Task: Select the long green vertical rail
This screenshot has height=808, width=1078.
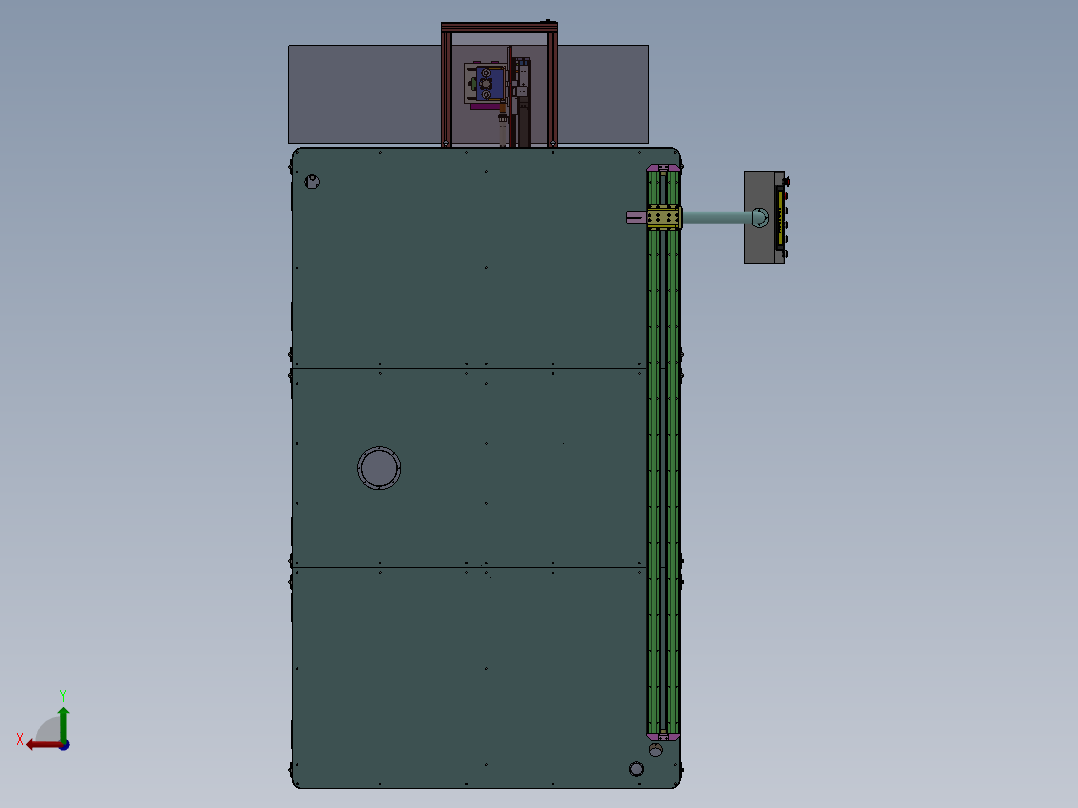Action: 663,451
